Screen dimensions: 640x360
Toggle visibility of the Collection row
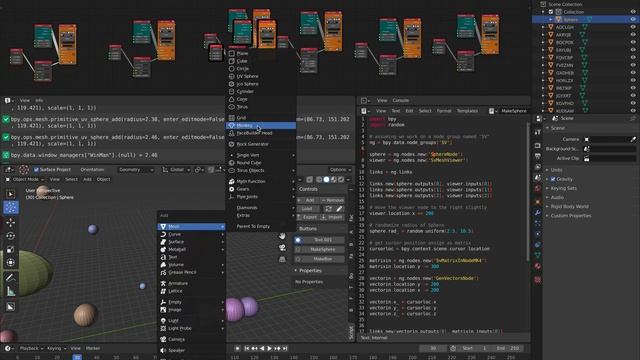point(633,12)
